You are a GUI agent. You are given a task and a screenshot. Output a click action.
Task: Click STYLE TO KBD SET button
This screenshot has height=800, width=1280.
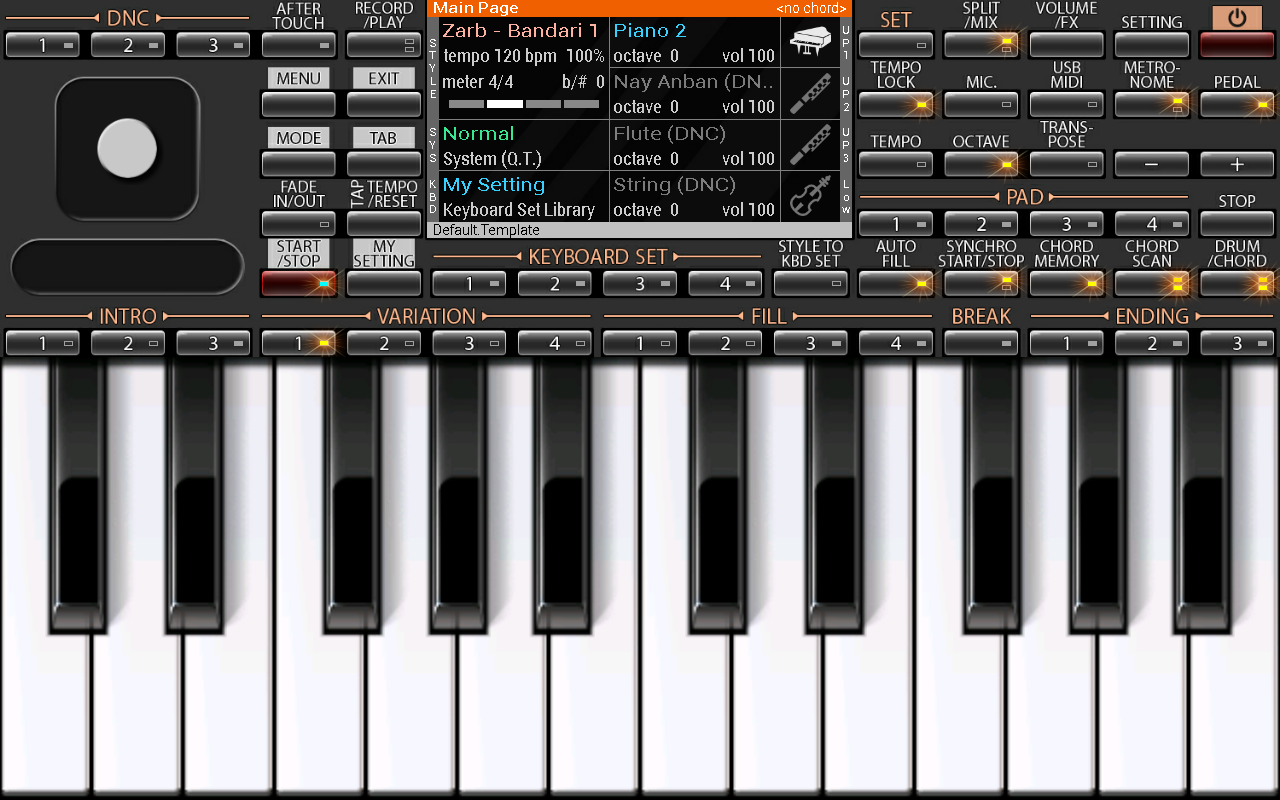[x=811, y=284]
